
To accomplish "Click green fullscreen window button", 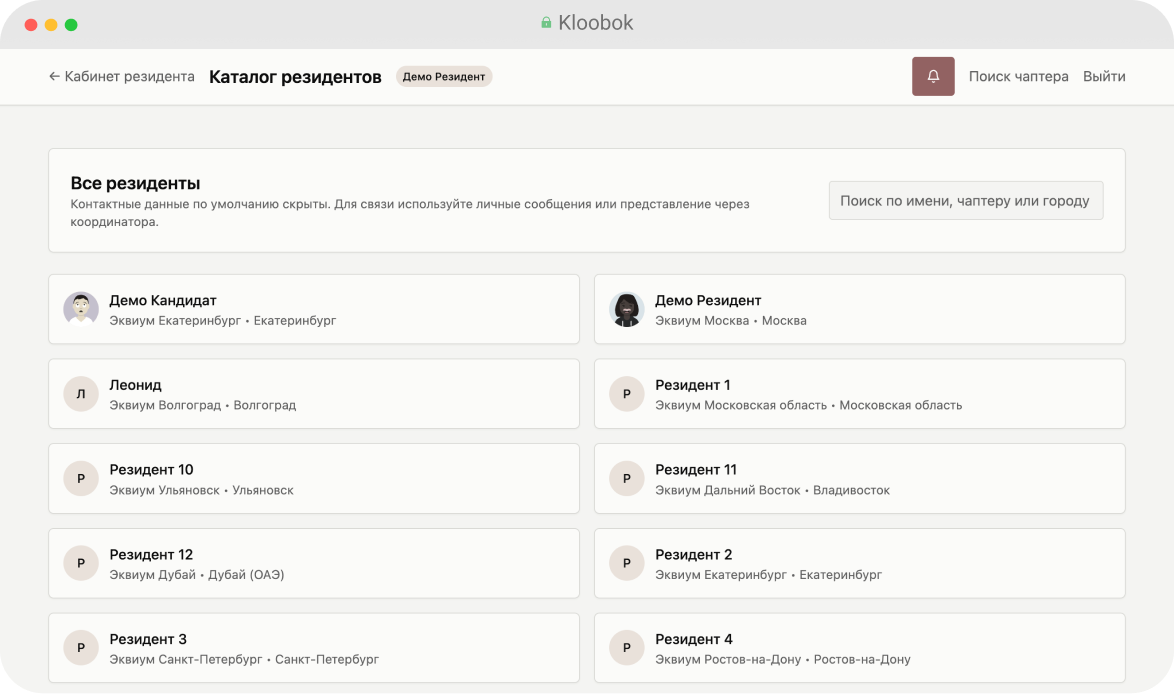I will [71, 24].
